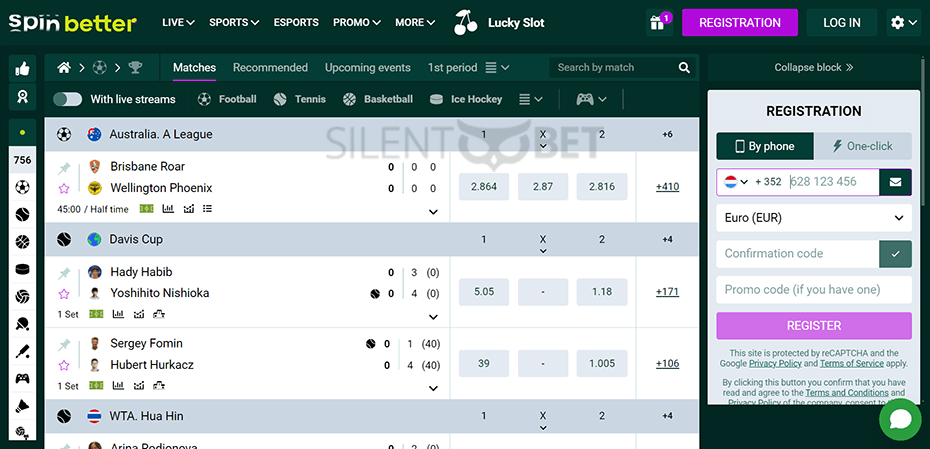
Task: Click the envelope send-code button
Action: point(896,182)
